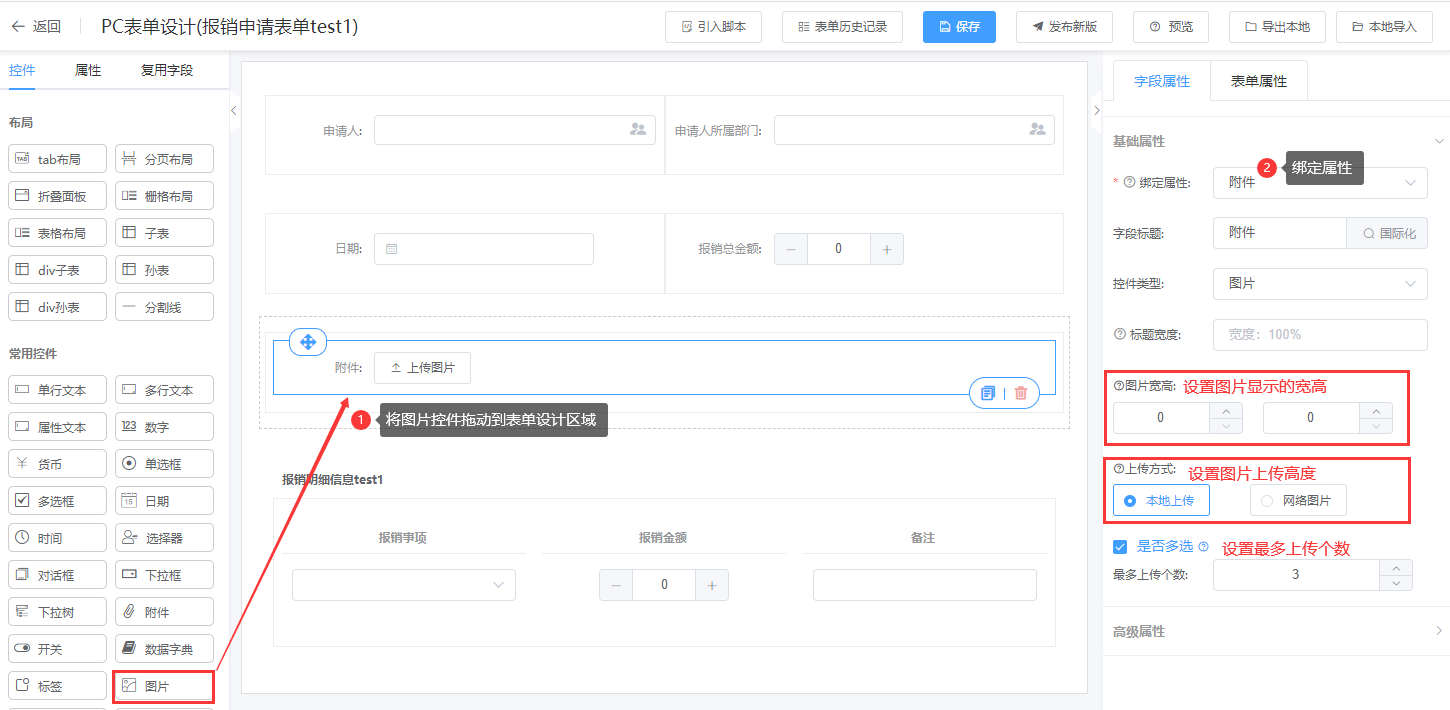Viewport: 1450px width, 710px height.
Task: Uncheck the 是否多选 checkbox
Action: coord(1120,547)
